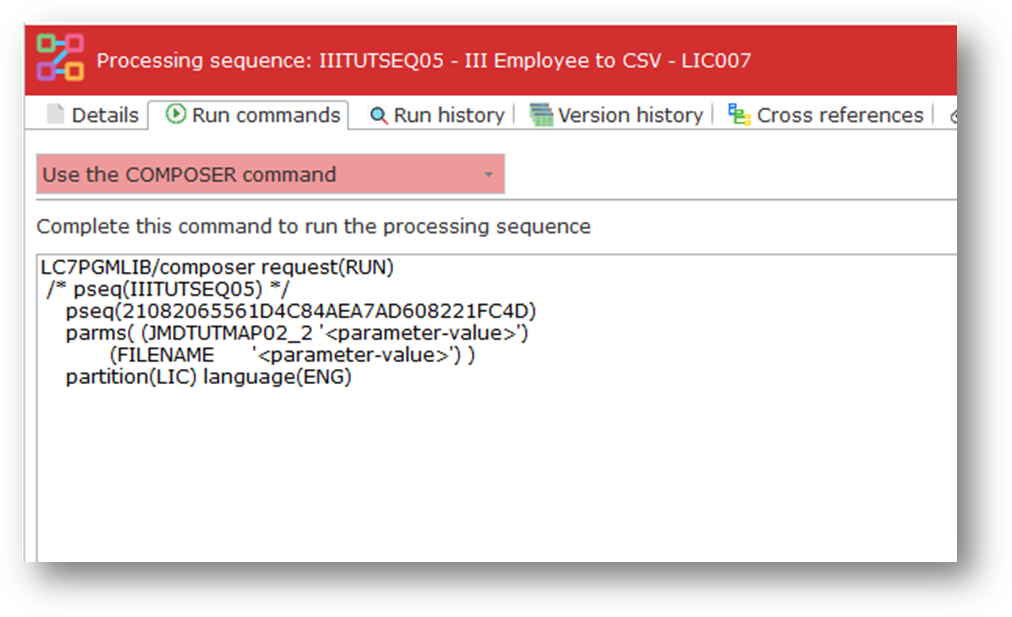The height and width of the screenshot is (617, 1012).
Task: Click the green Run commands play icon
Action: coord(176,114)
